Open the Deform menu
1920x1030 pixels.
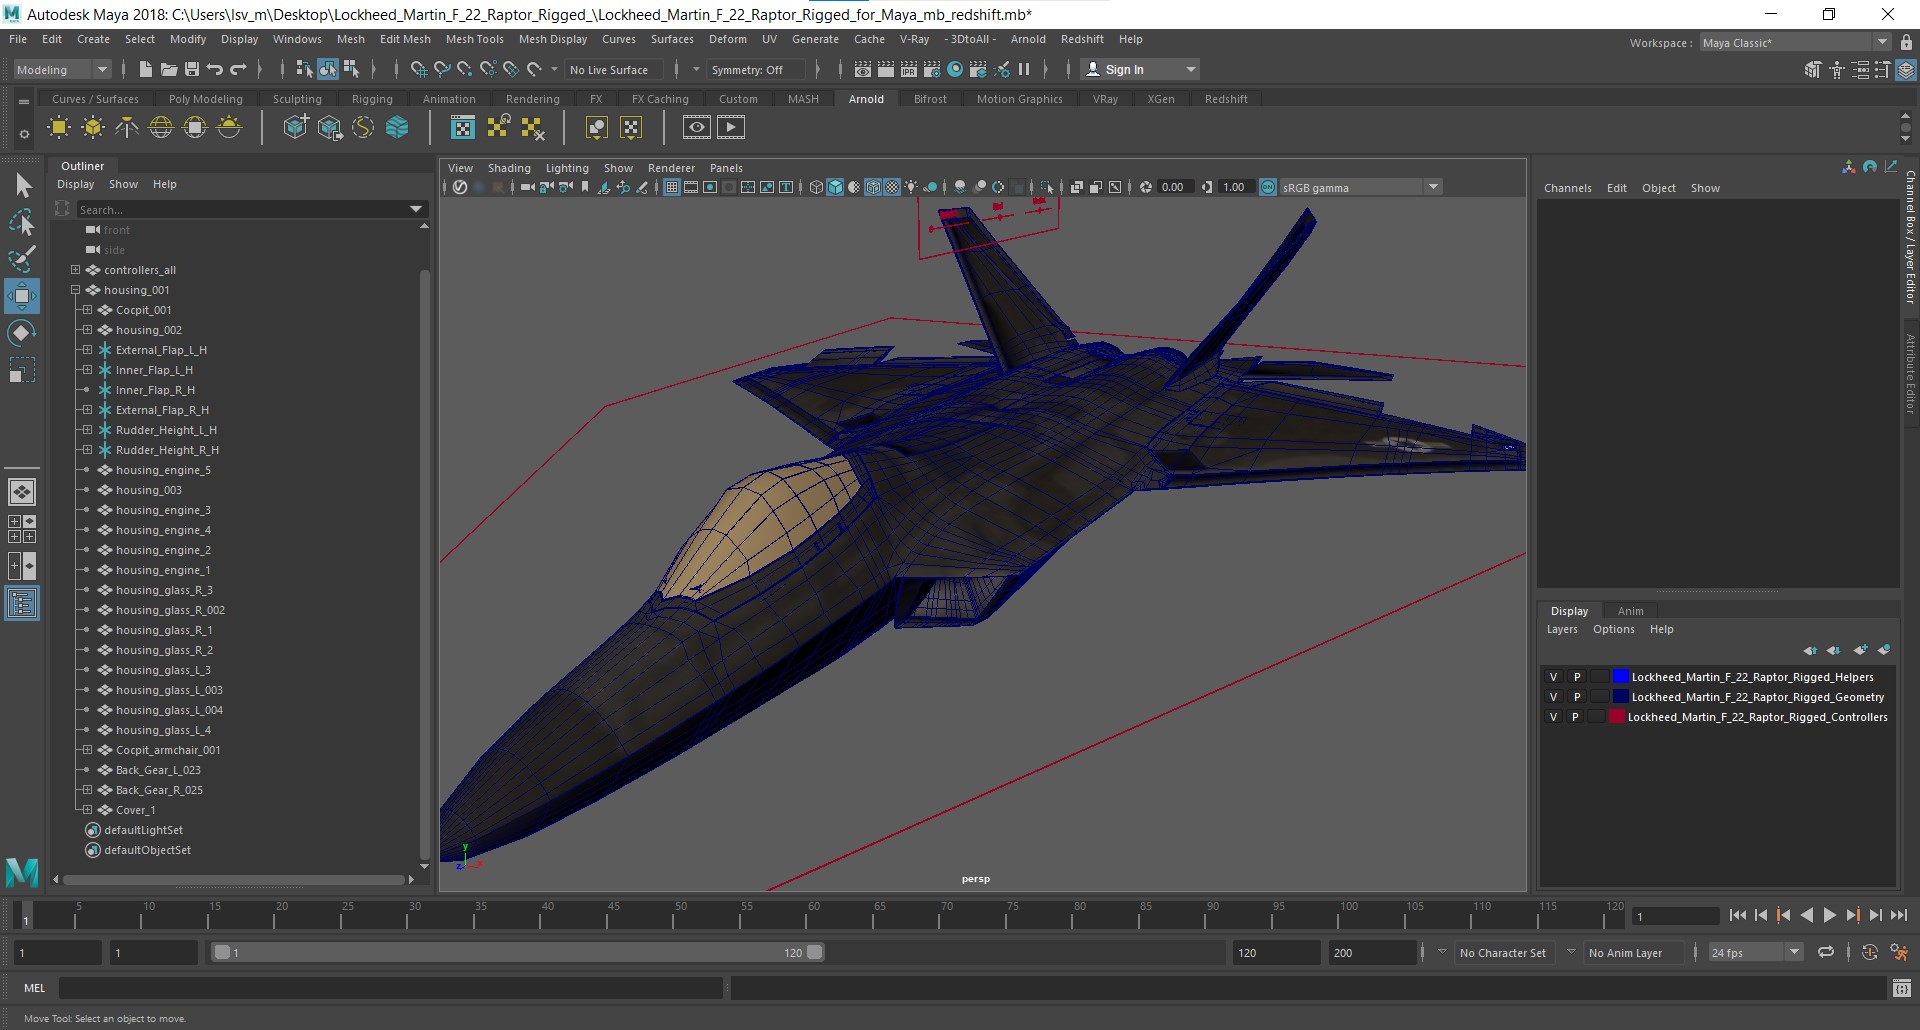[x=728, y=39]
